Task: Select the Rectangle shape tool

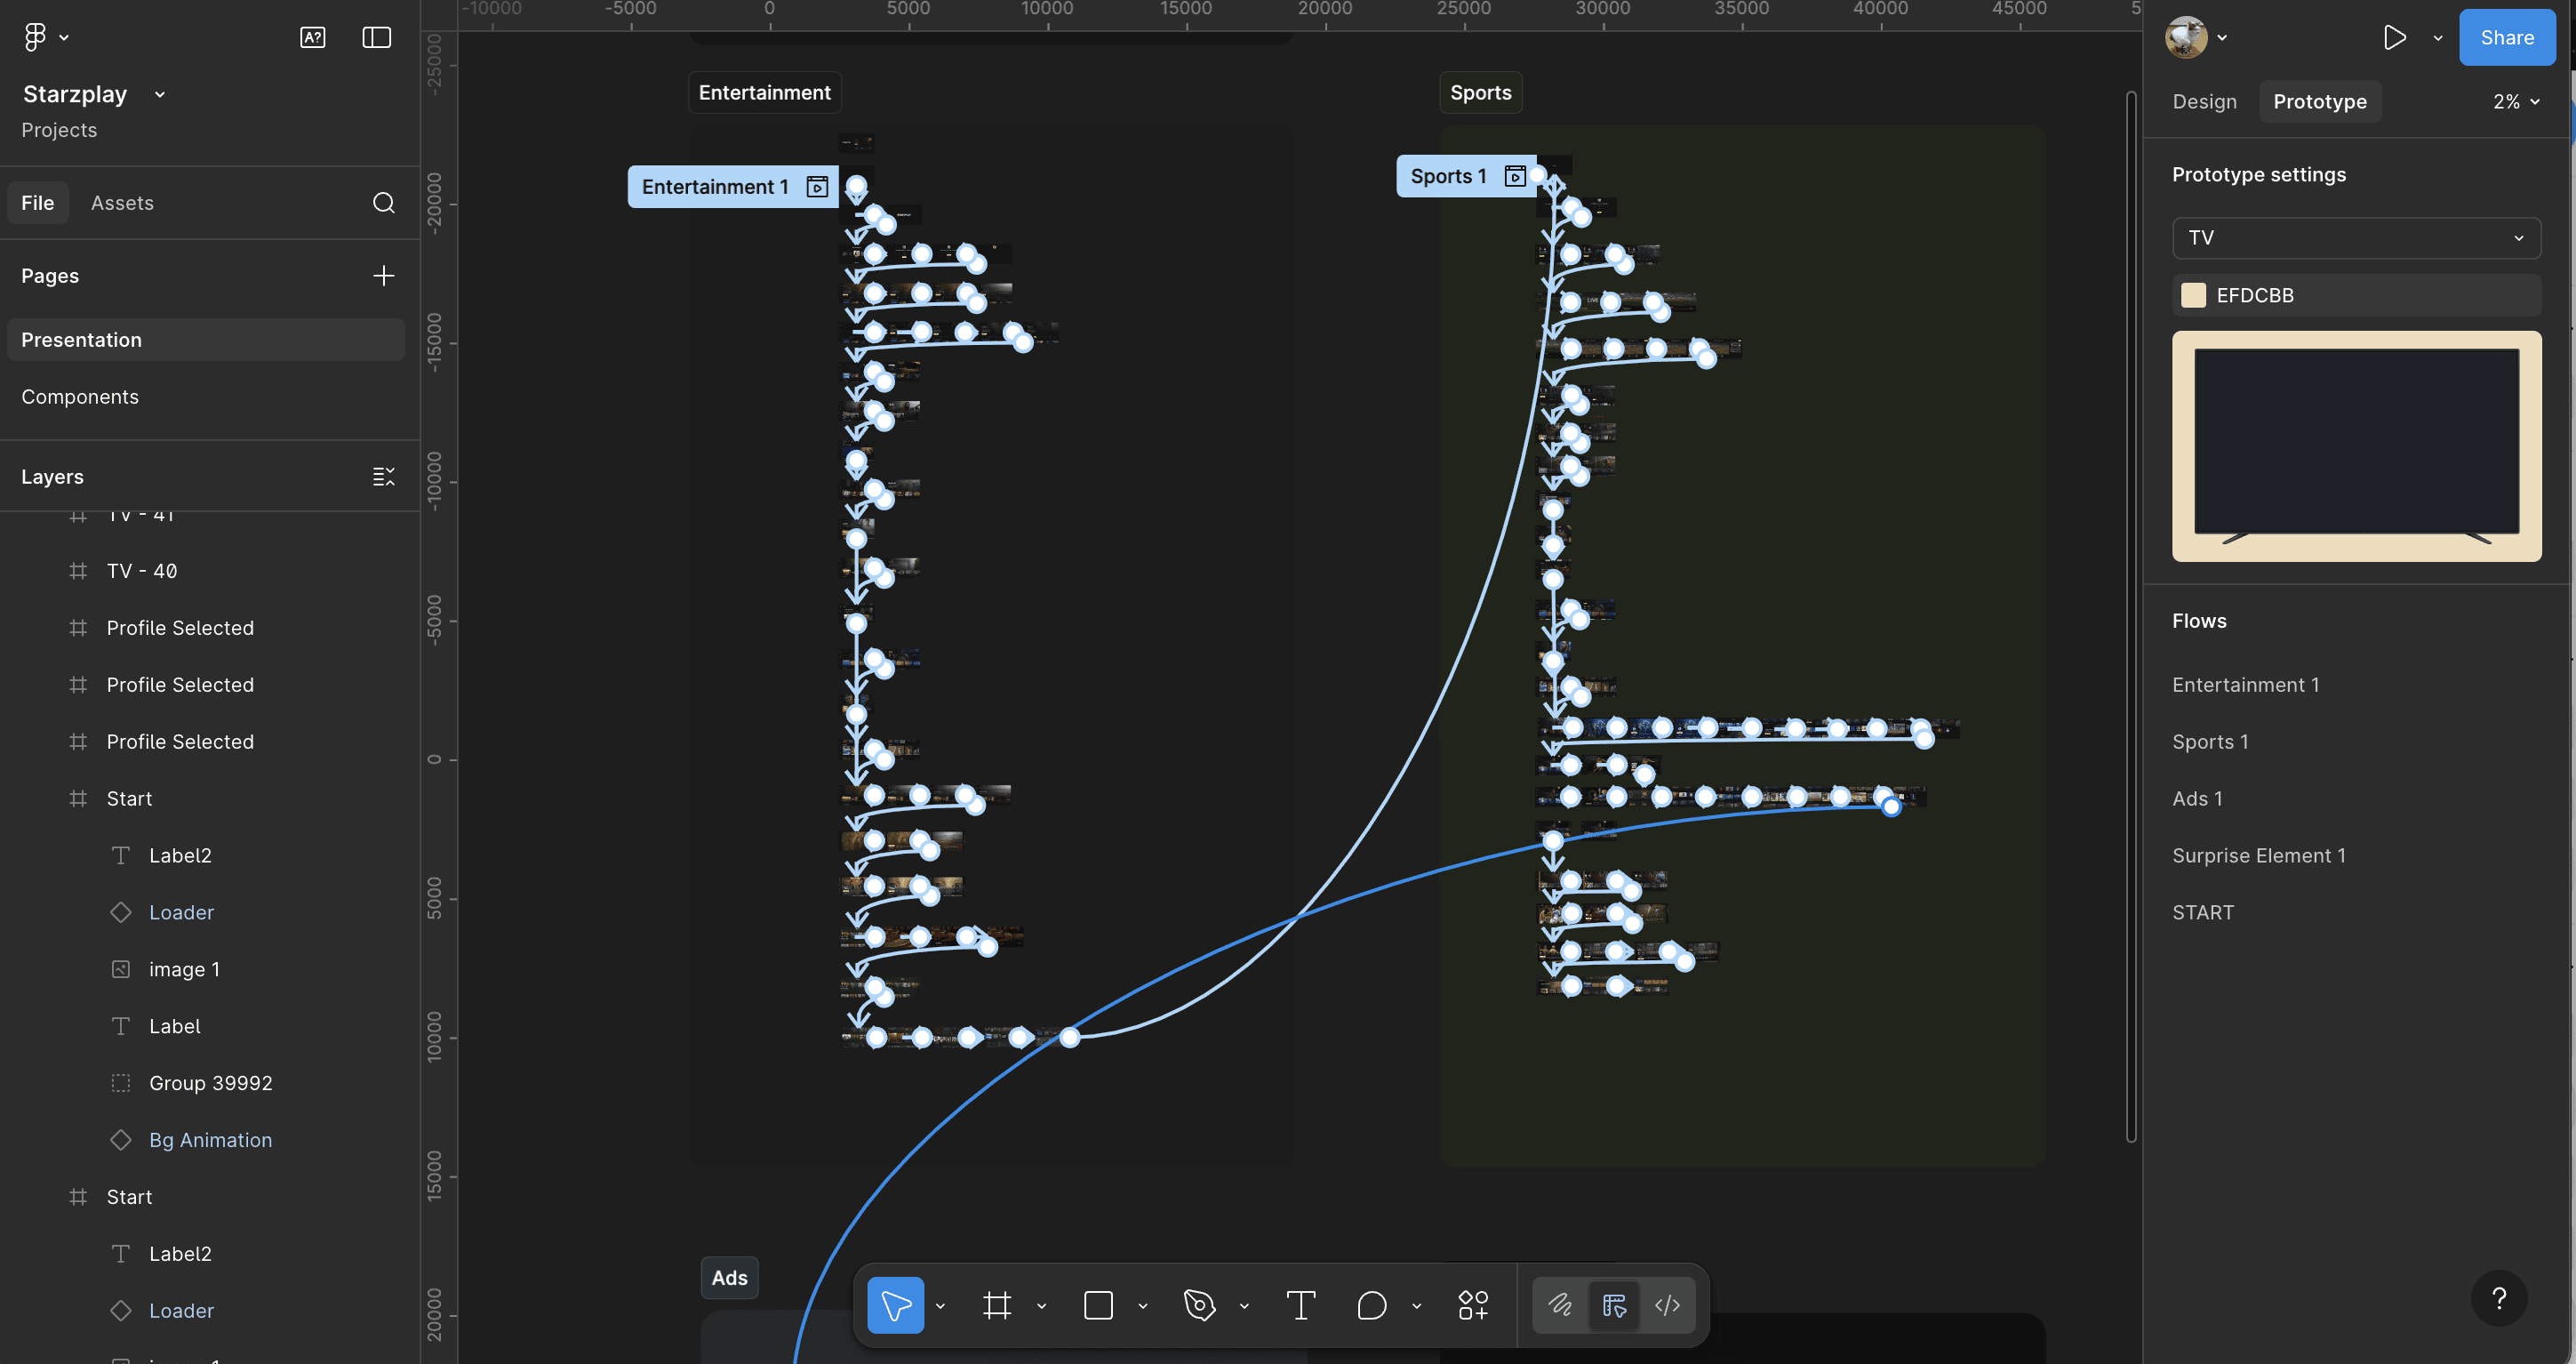Action: click(1098, 1305)
